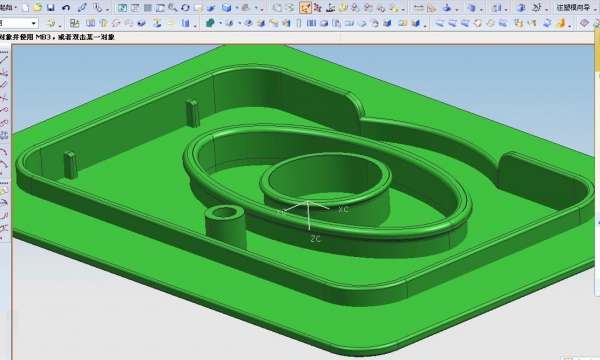Open the selection filter combo box

click(x=18, y=23)
